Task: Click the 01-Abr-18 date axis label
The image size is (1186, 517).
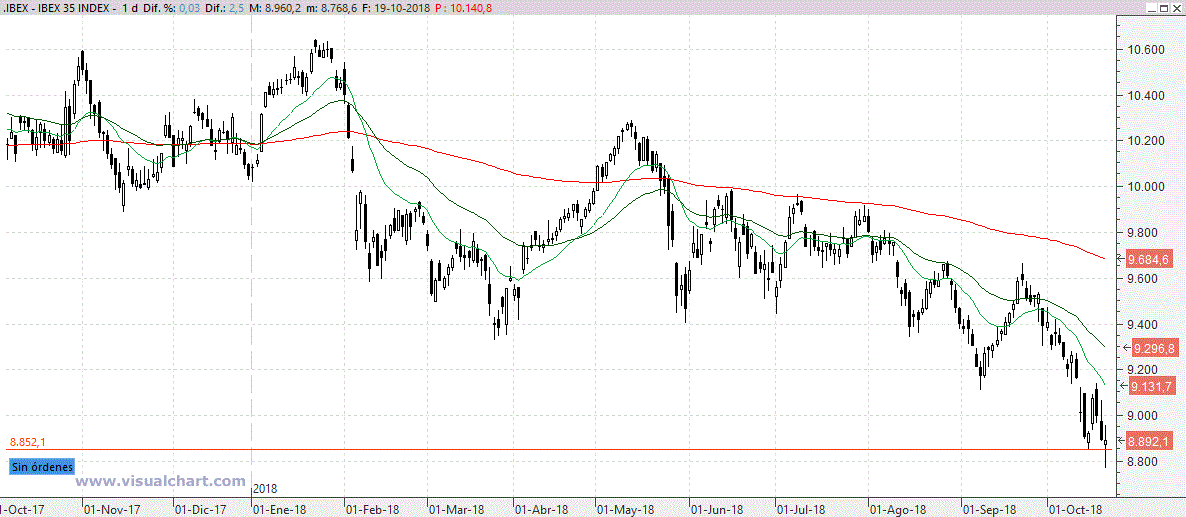Action: [x=542, y=509]
